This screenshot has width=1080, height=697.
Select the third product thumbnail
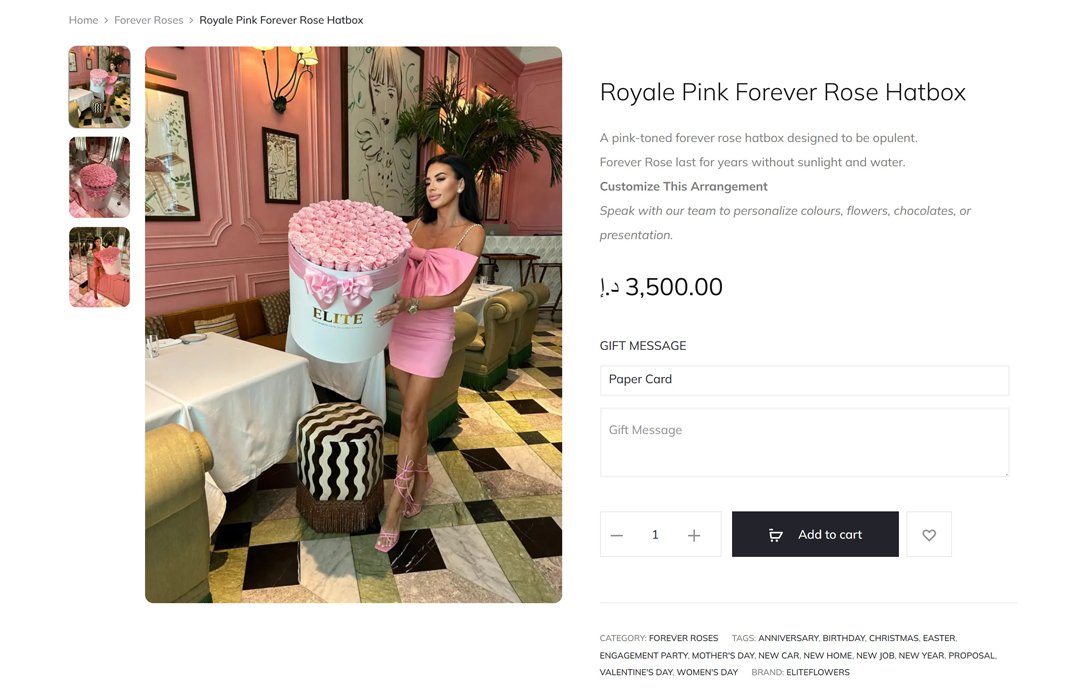click(99, 267)
